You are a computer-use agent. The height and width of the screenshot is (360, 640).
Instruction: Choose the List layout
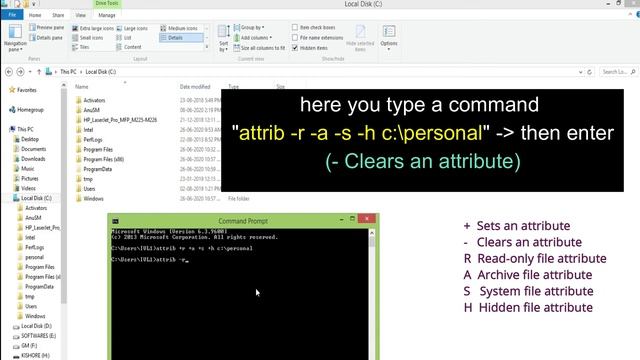click(124, 38)
